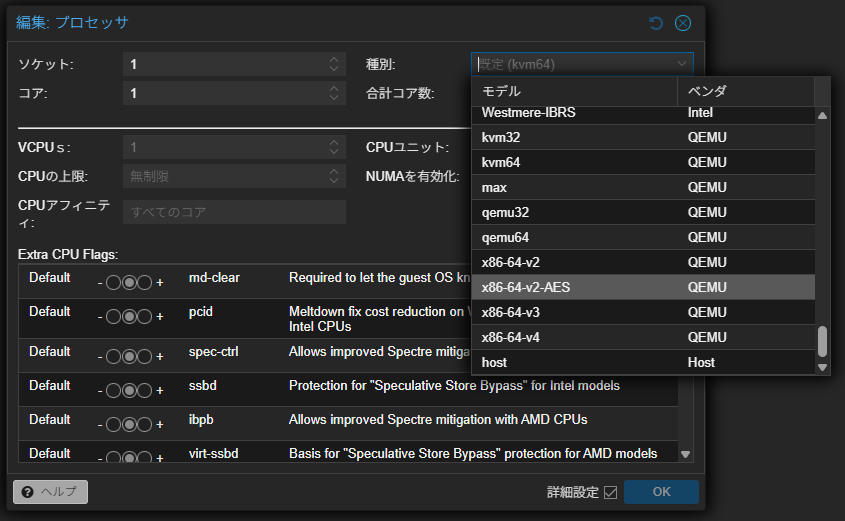Select qemu32 from the list
Image resolution: width=845 pixels, height=521 pixels.
pos(643,212)
